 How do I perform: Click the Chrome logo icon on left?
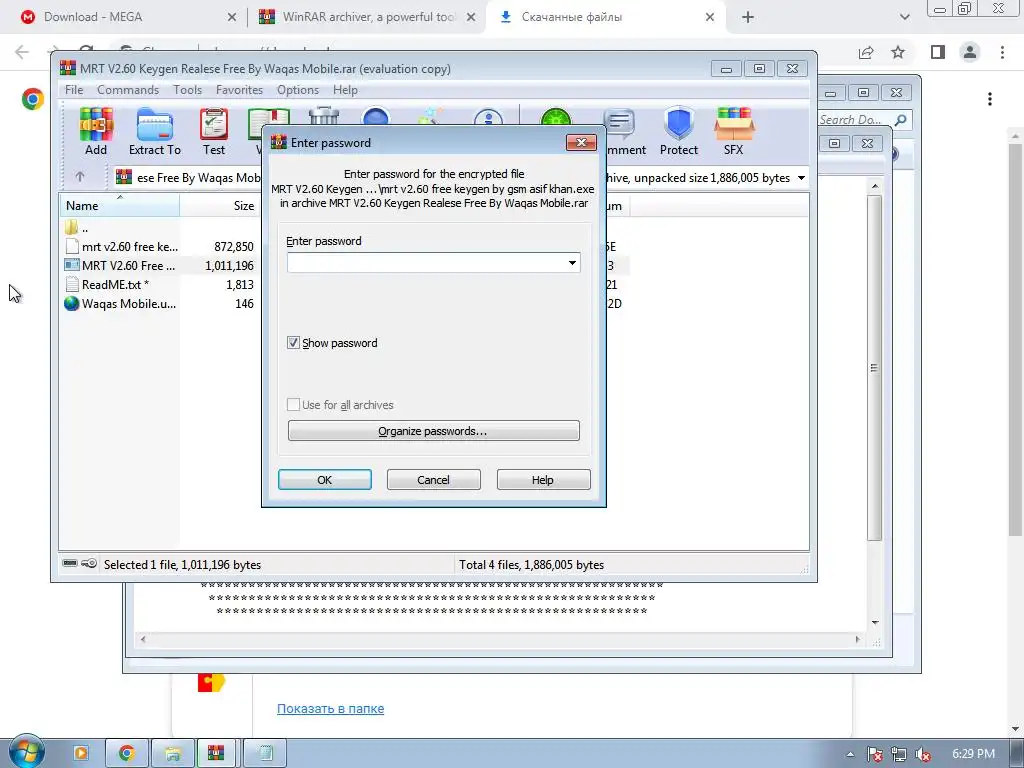33,99
